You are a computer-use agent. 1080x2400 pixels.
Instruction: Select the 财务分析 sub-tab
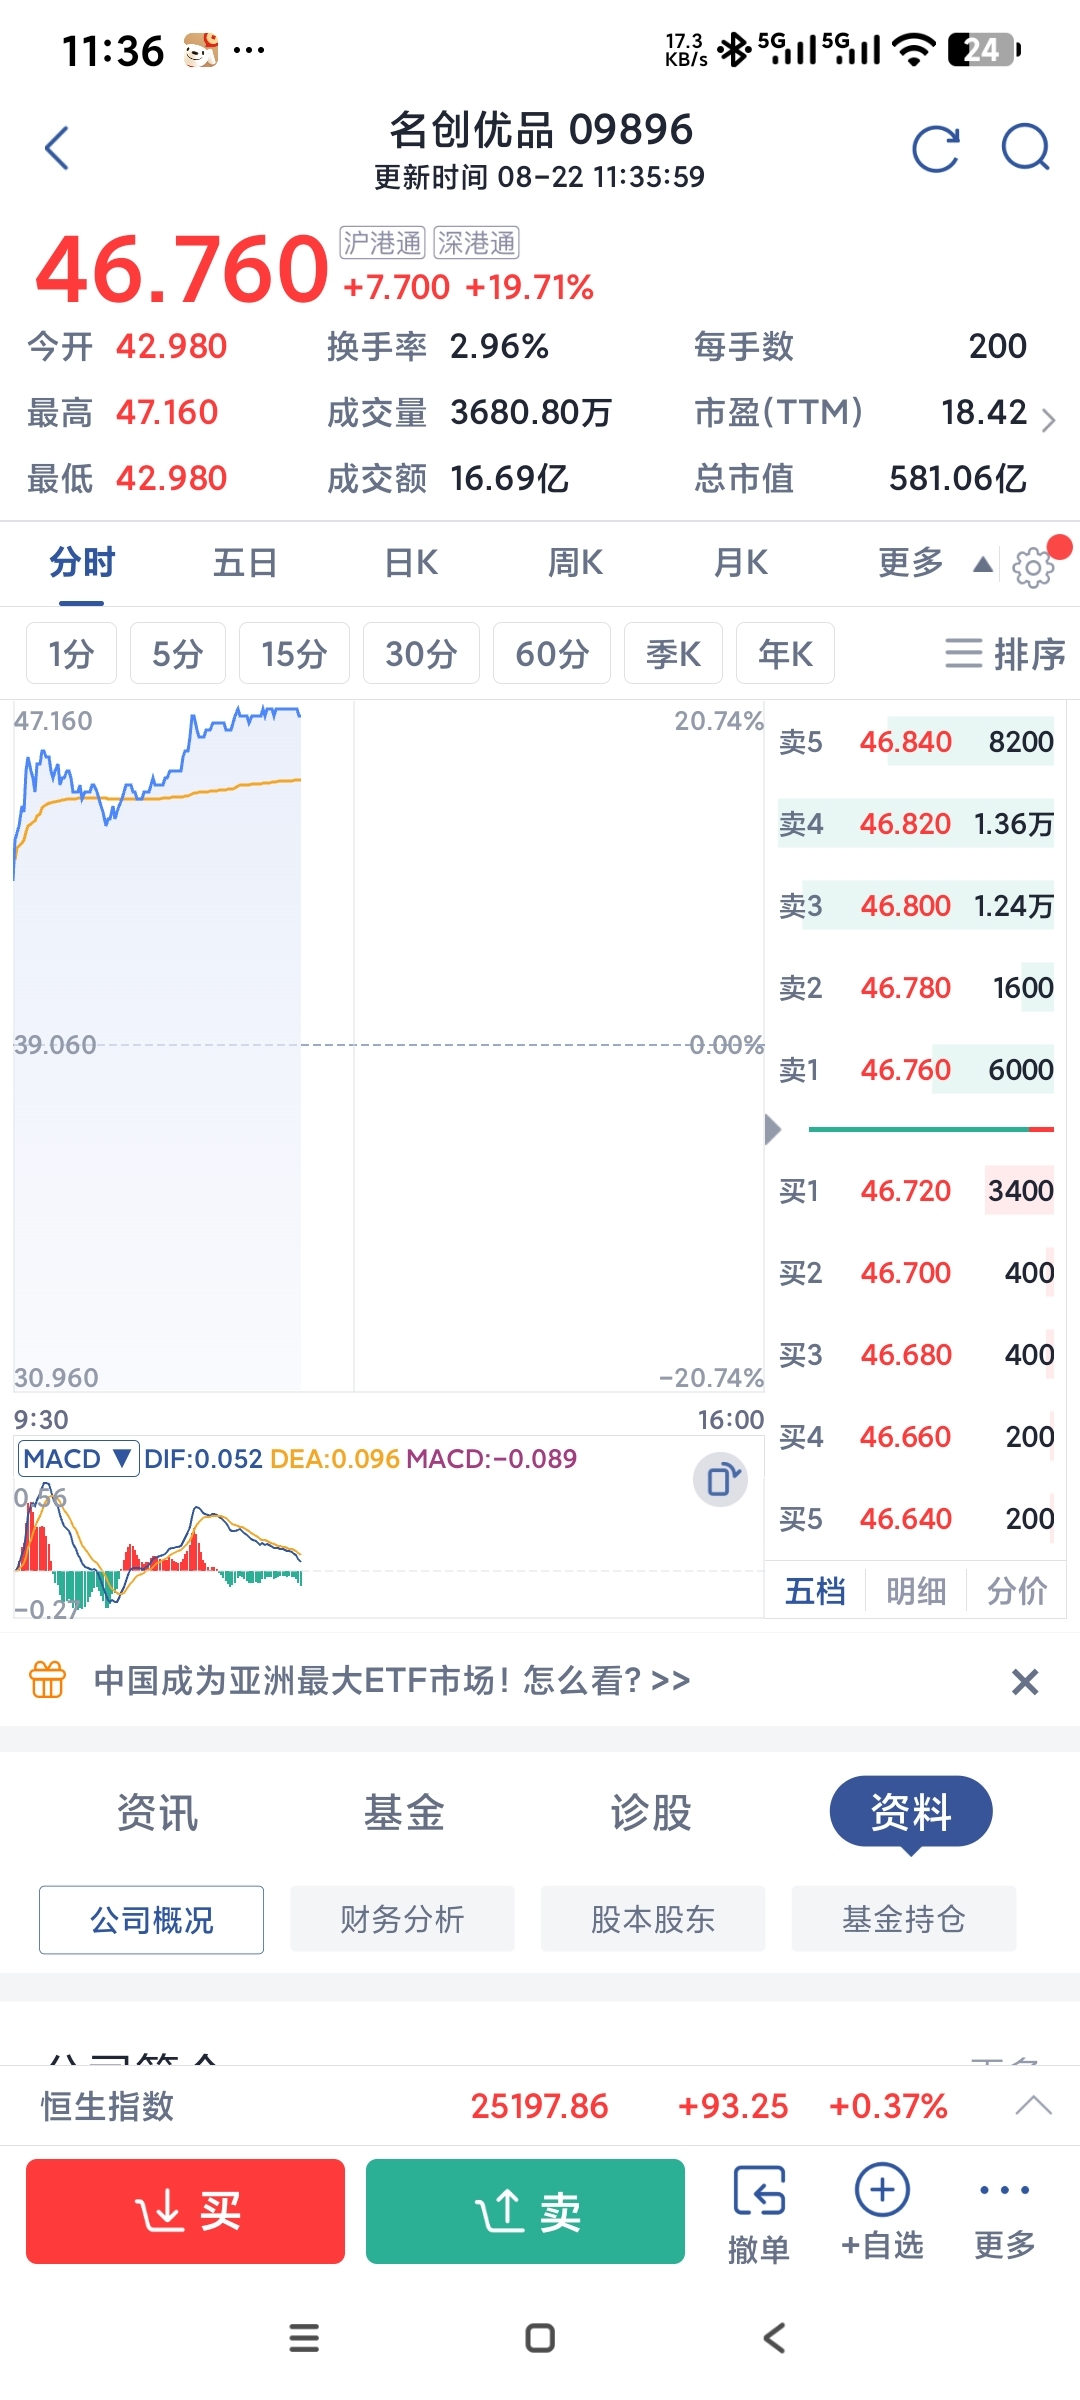(x=402, y=1919)
